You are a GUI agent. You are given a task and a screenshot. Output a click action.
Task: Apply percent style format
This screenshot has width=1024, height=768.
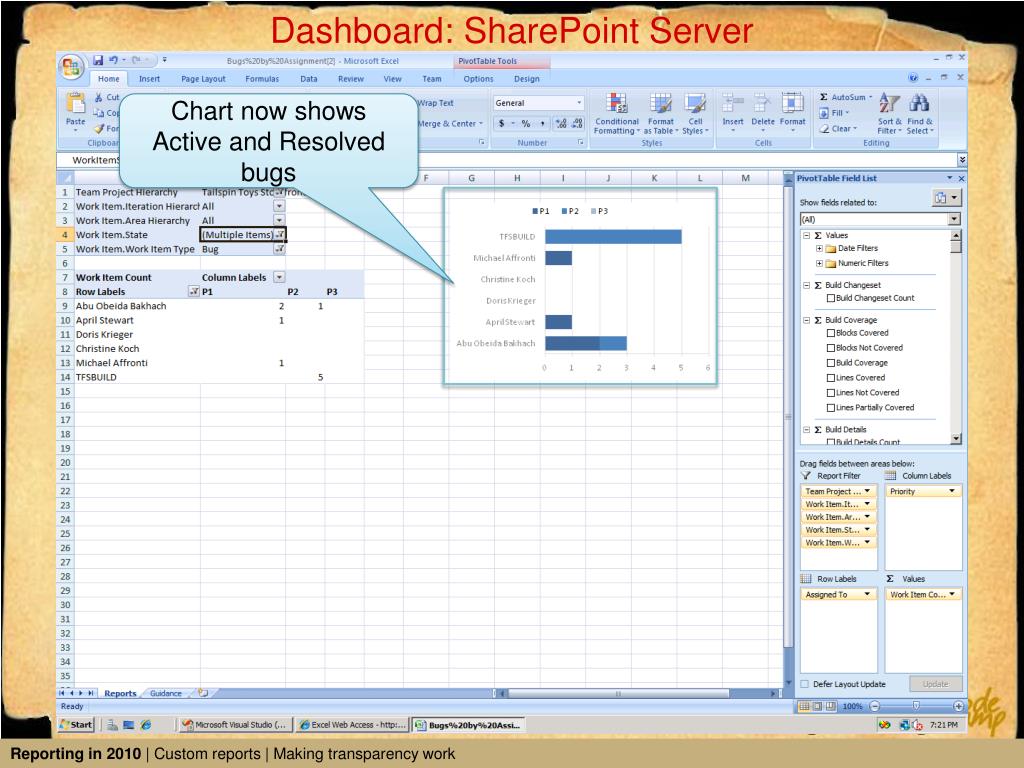[526, 123]
